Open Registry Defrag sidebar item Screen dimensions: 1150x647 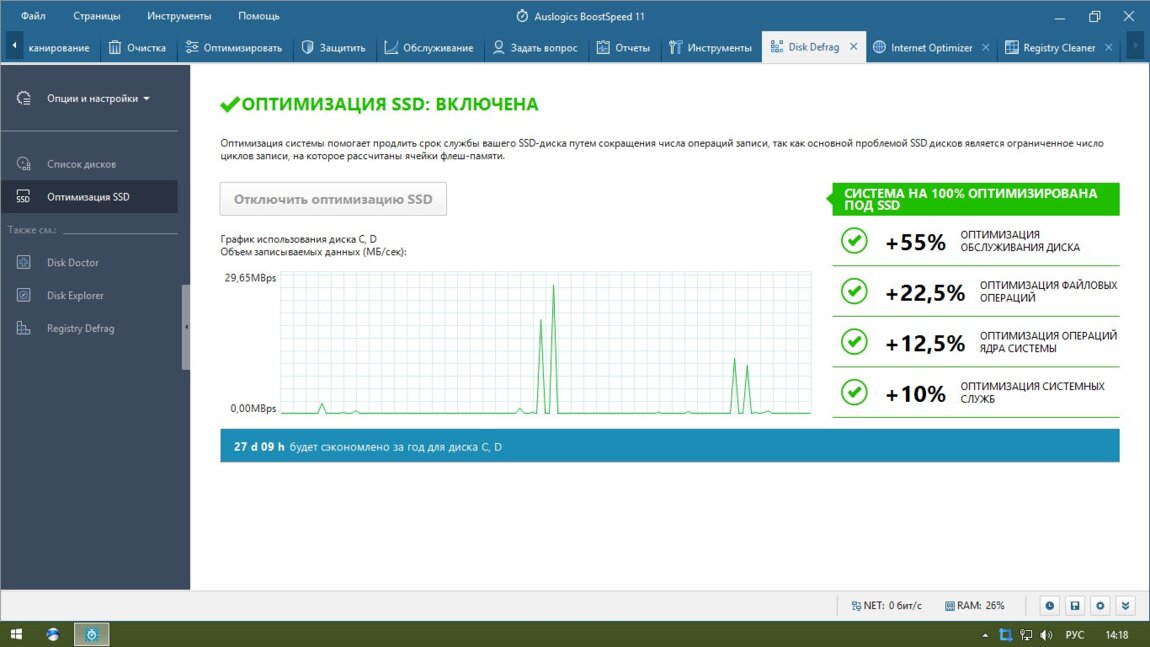pos(80,329)
